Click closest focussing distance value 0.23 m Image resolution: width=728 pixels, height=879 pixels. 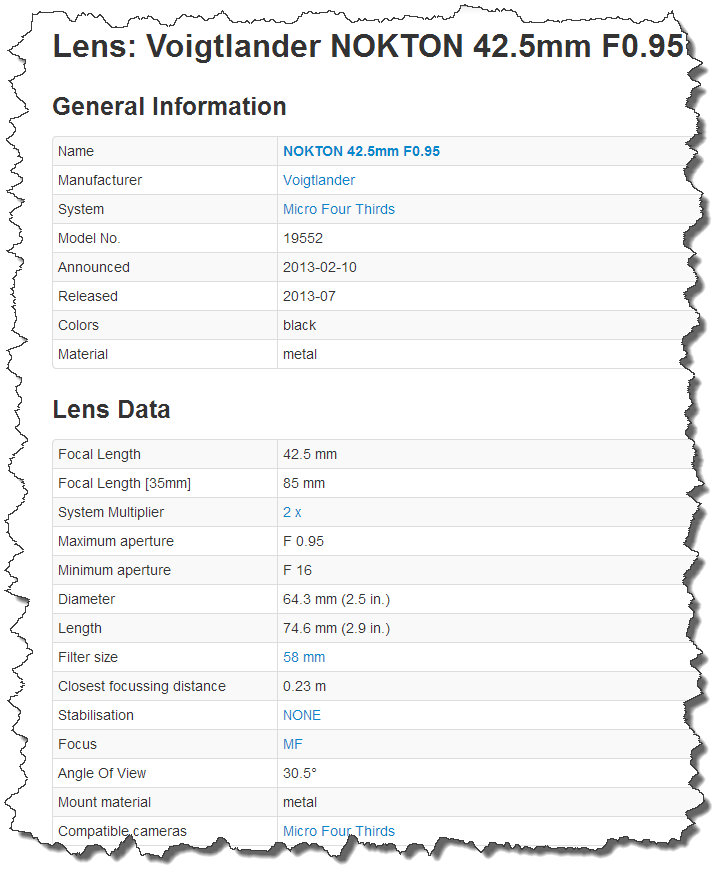pyautogui.click(x=304, y=687)
